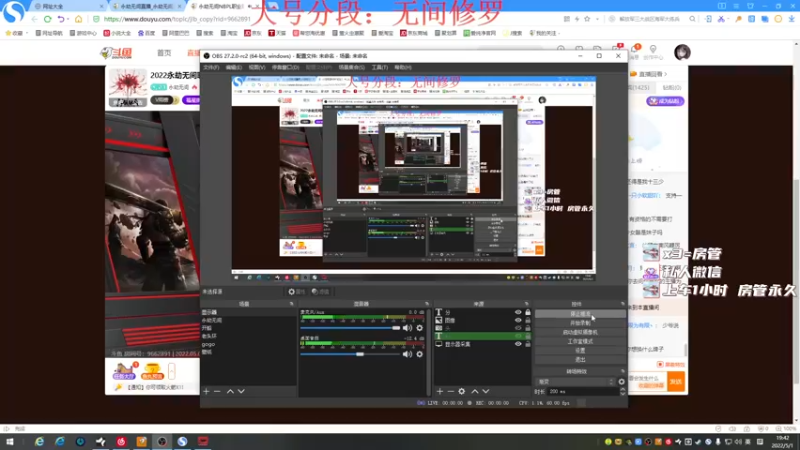Click browser refresh icon in address bar

pyautogui.click(x=47, y=19)
